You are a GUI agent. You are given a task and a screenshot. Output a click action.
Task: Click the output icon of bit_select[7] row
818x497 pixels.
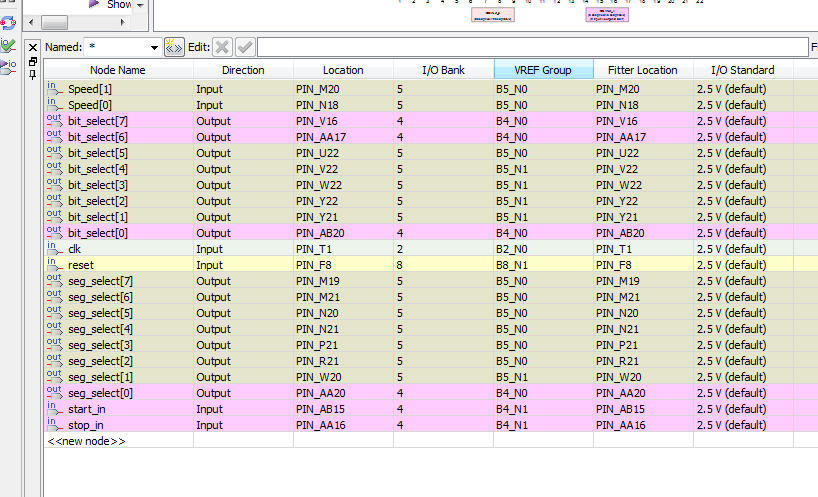coord(54,120)
